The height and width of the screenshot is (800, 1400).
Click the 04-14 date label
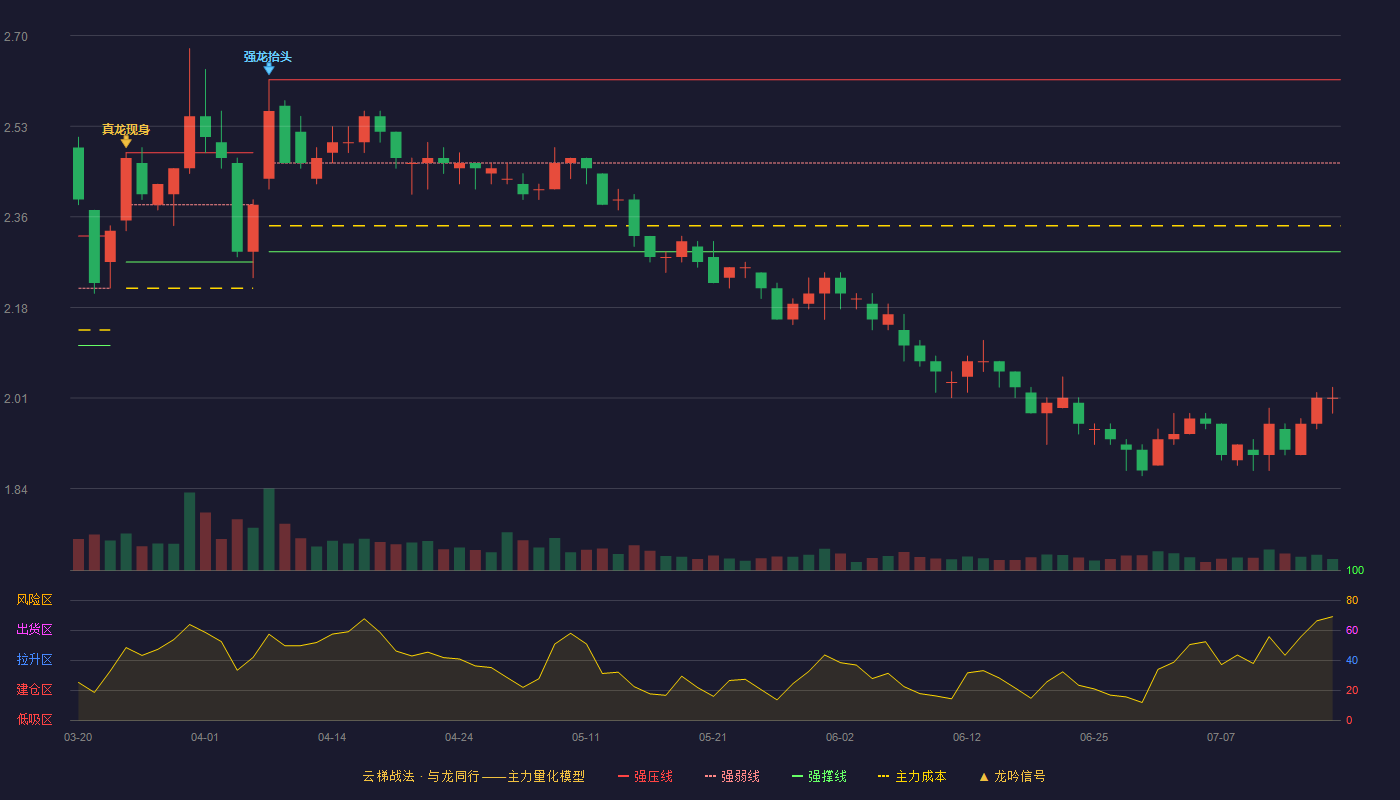click(x=332, y=737)
